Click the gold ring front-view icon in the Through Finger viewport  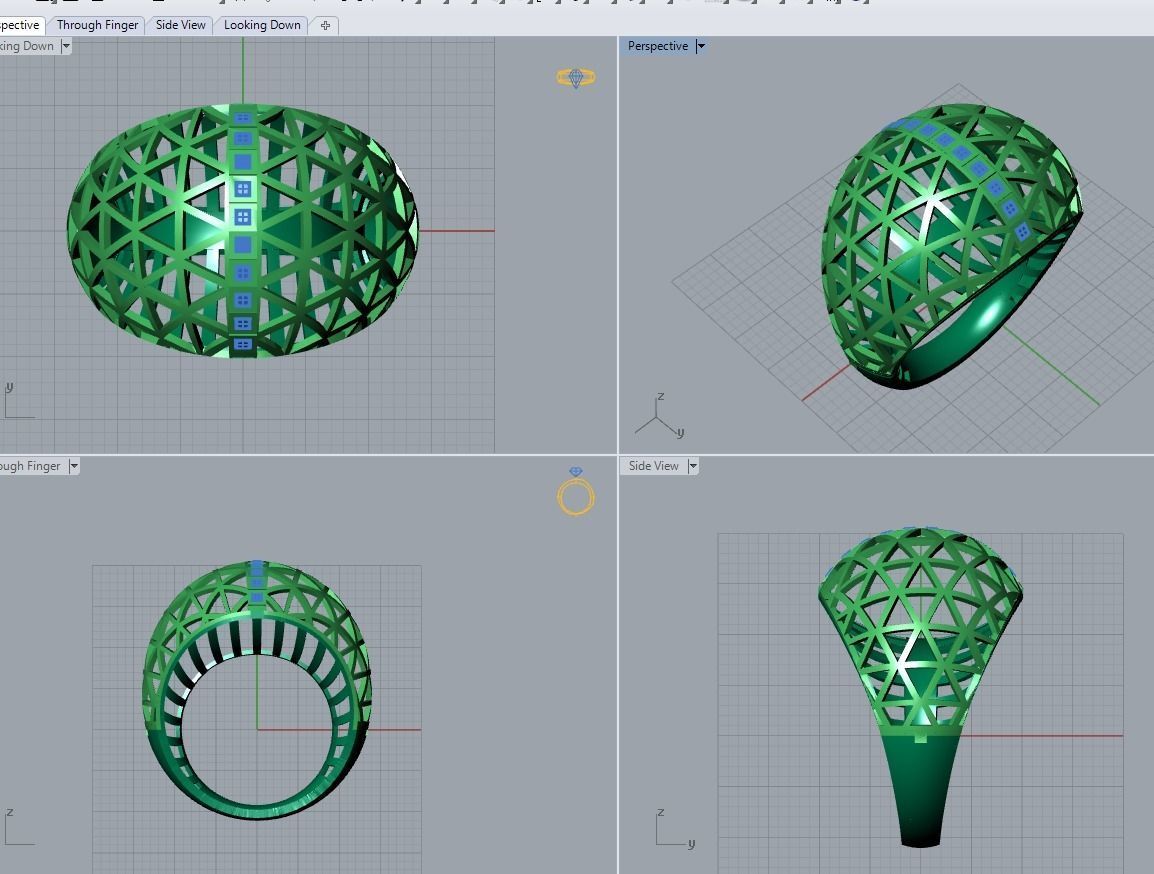point(576,491)
